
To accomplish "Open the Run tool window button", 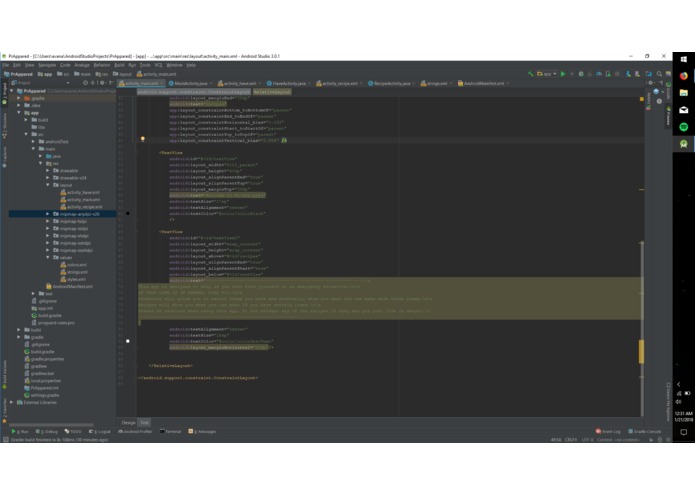I will tap(20, 432).
